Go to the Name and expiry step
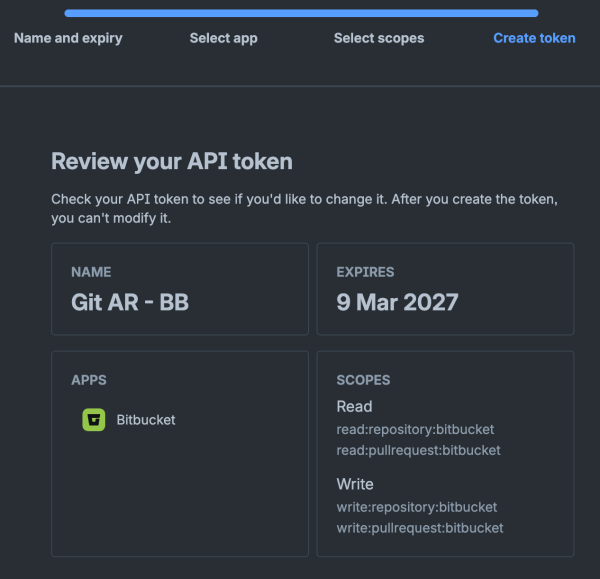 coord(68,38)
